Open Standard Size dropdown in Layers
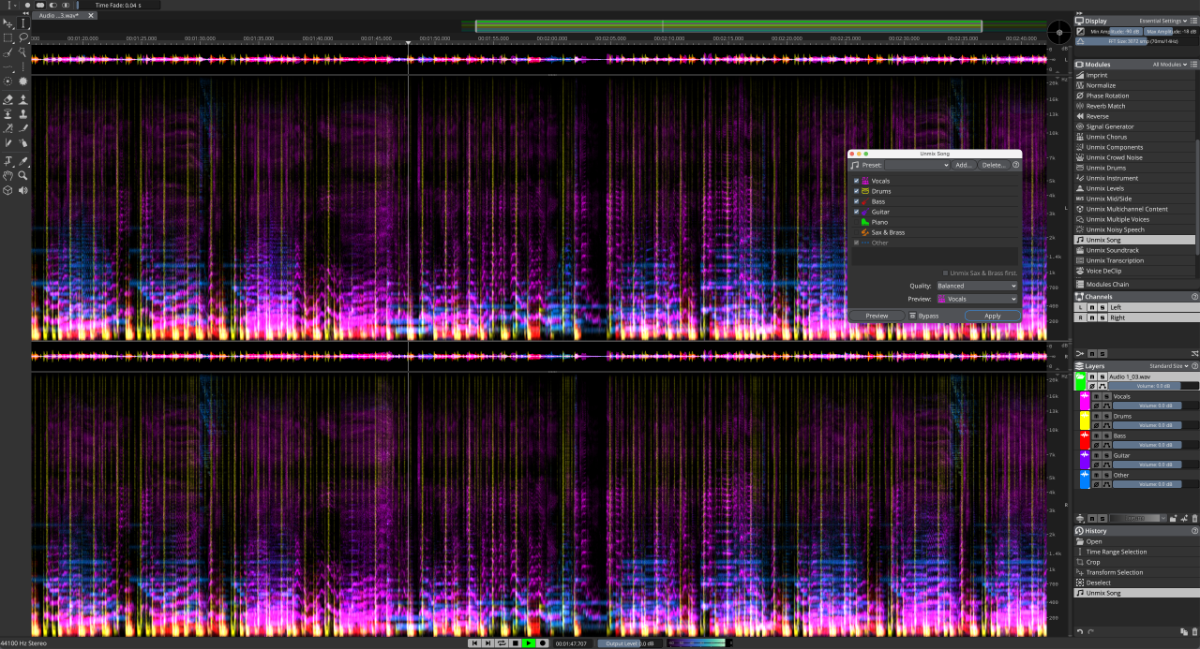 click(1169, 366)
